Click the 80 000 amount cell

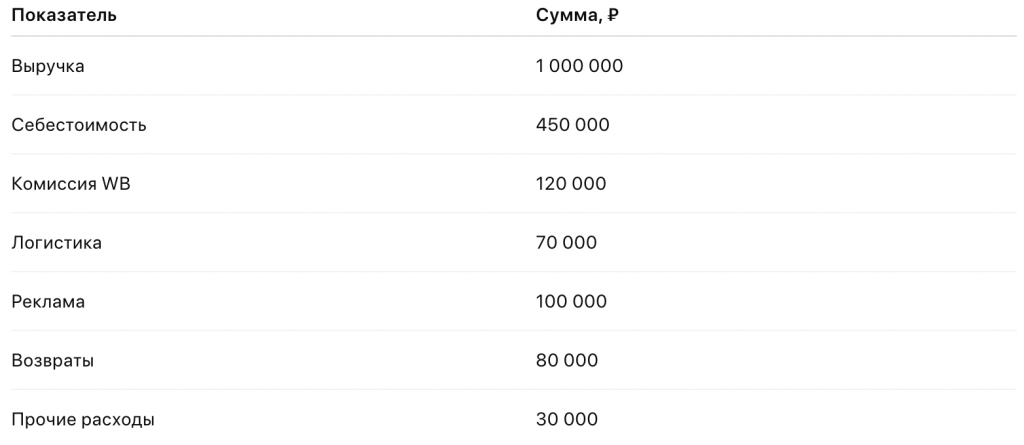pos(567,361)
